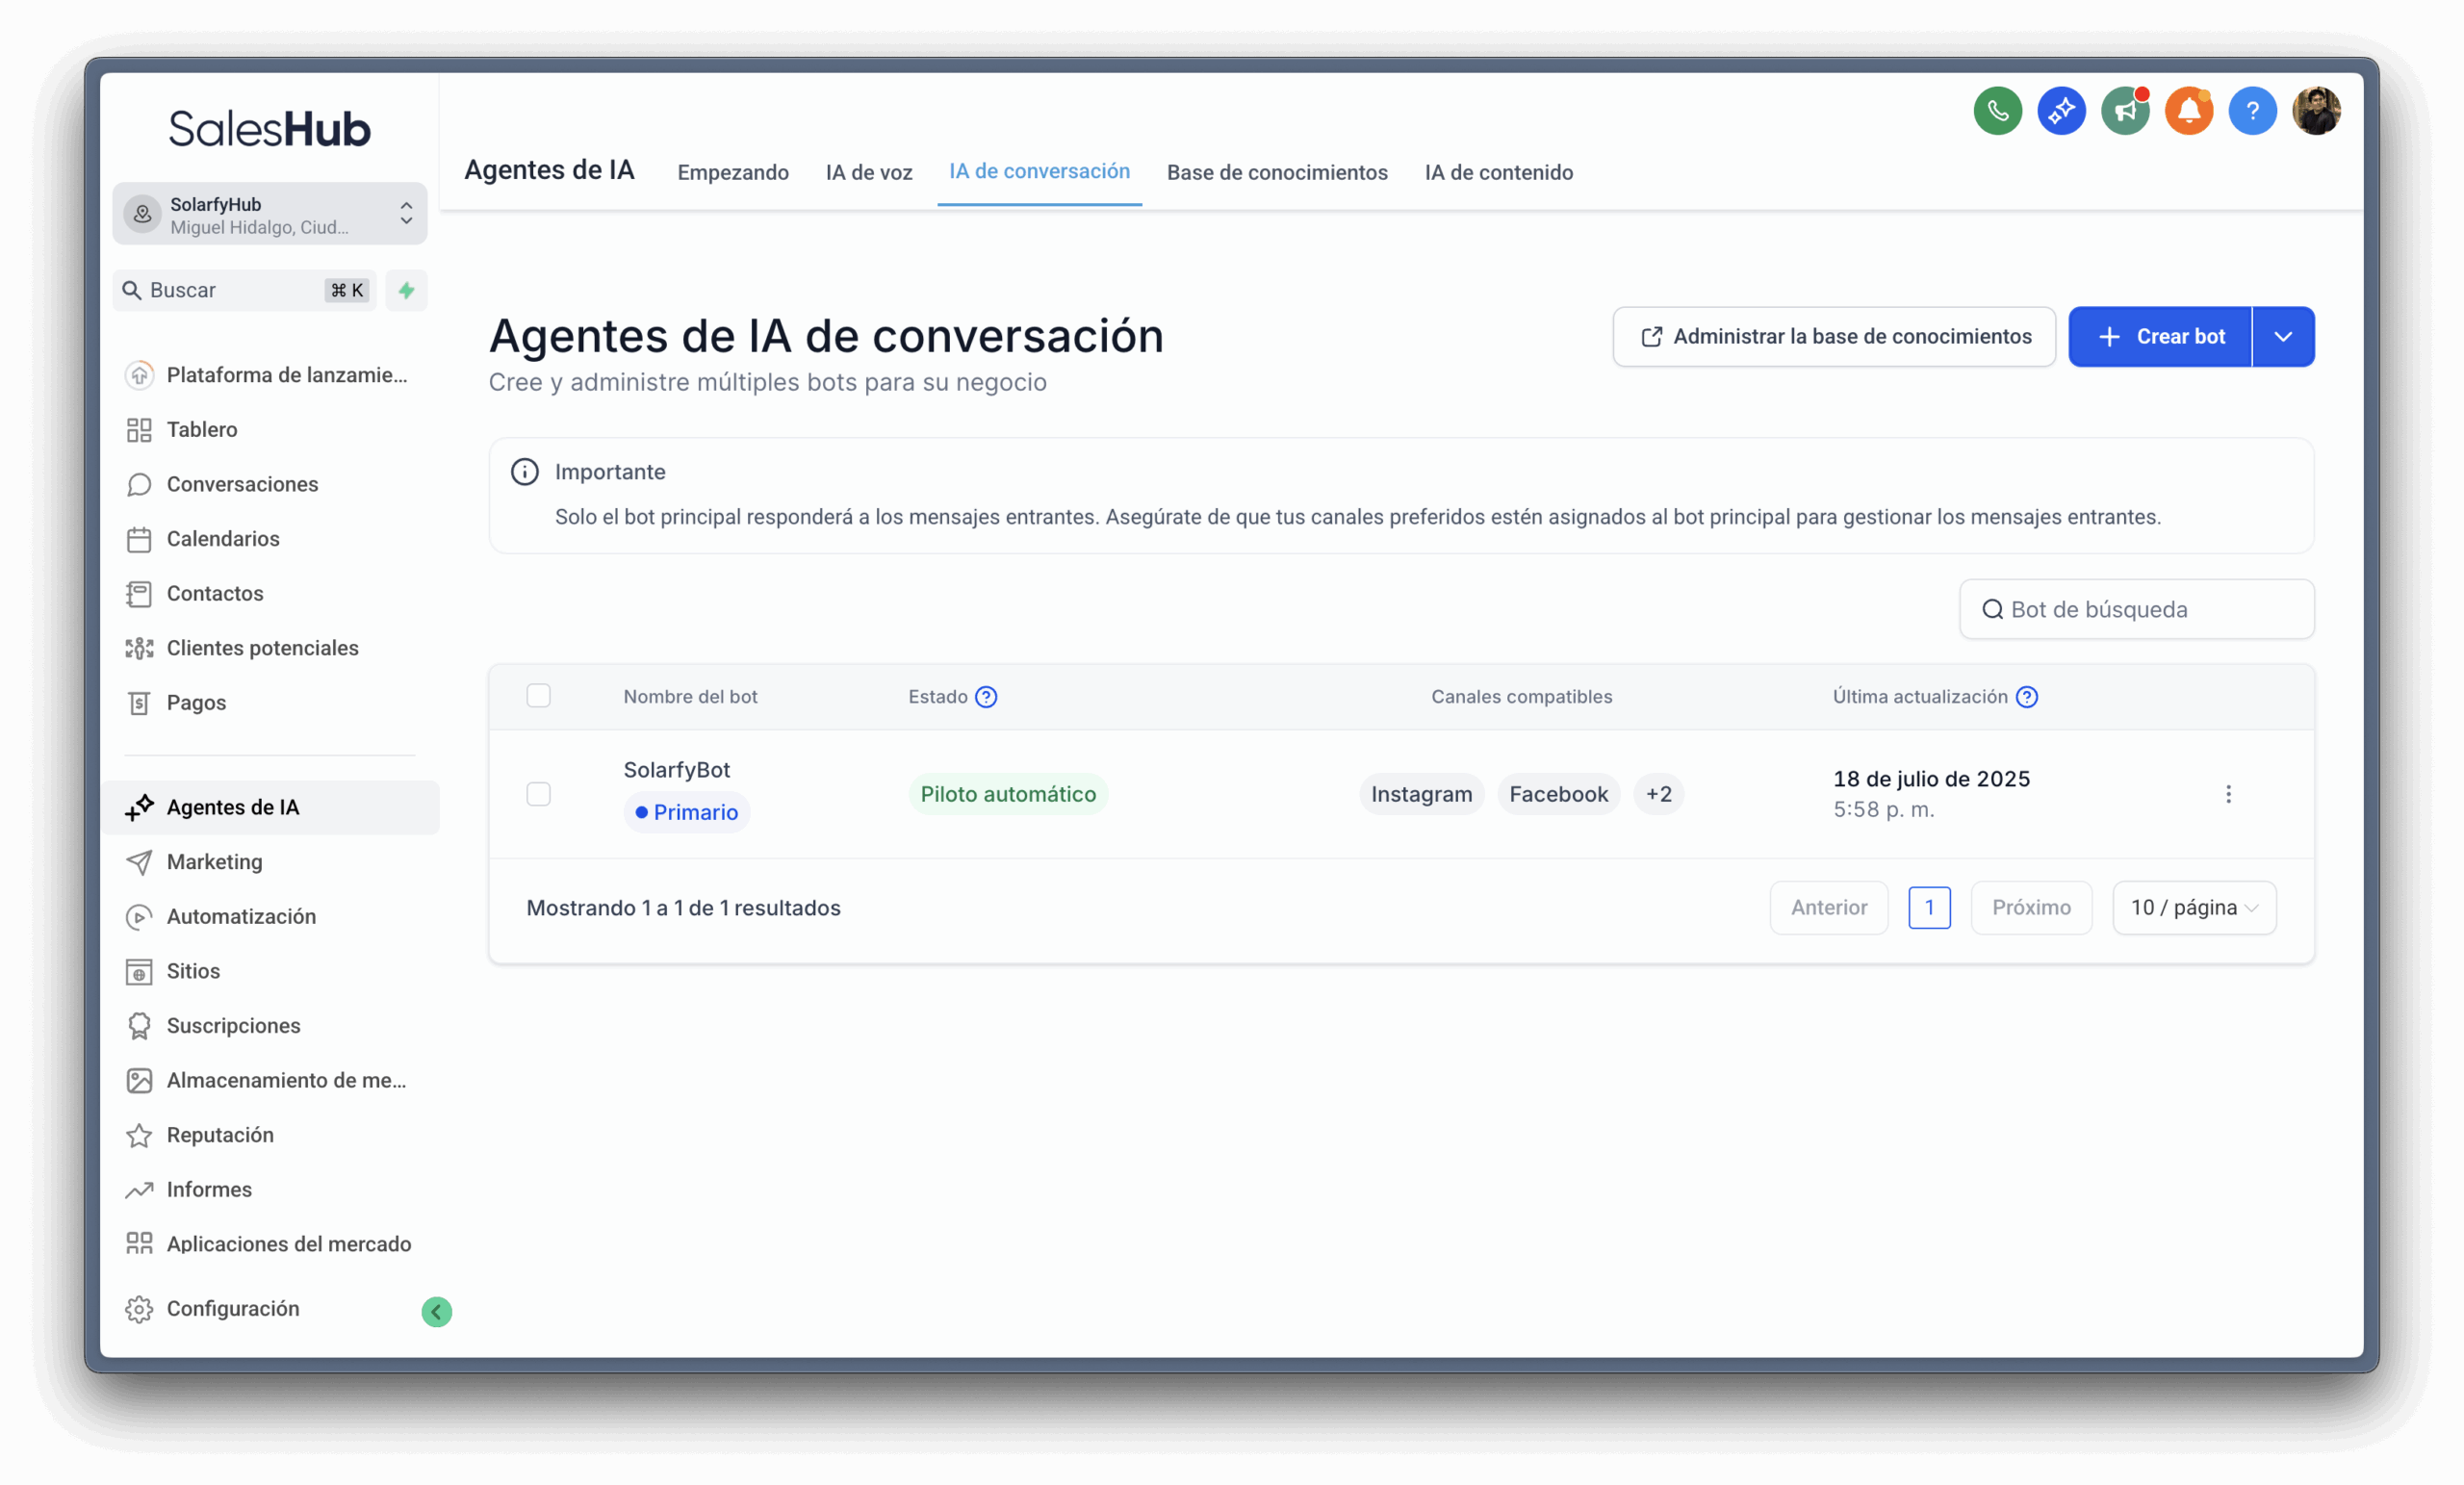The image size is (2464, 1485).
Task: Select Conversaciones in the sidebar
Action: tap(241, 484)
